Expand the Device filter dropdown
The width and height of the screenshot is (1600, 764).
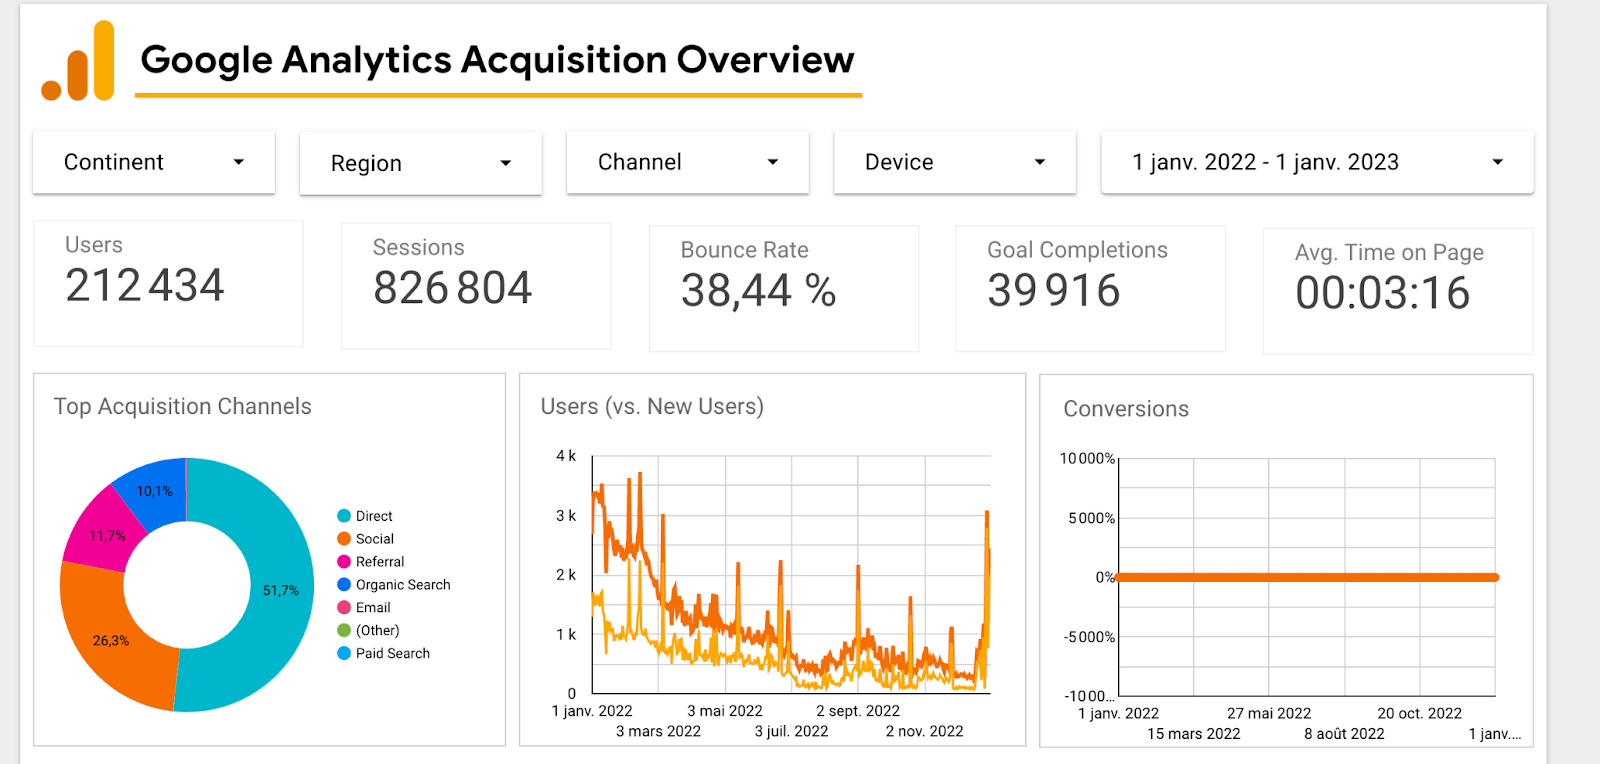pos(955,162)
